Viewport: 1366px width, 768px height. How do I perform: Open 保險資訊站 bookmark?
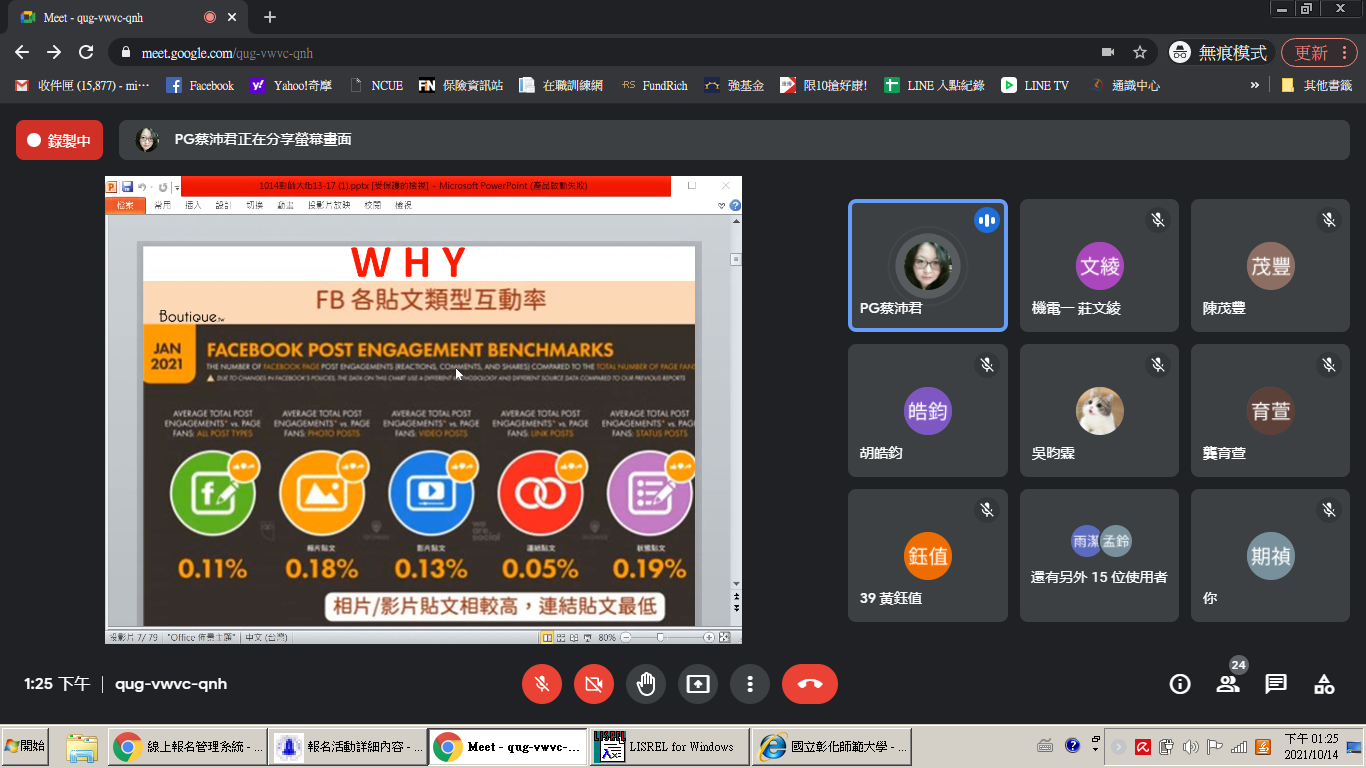(x=460, y=86)
